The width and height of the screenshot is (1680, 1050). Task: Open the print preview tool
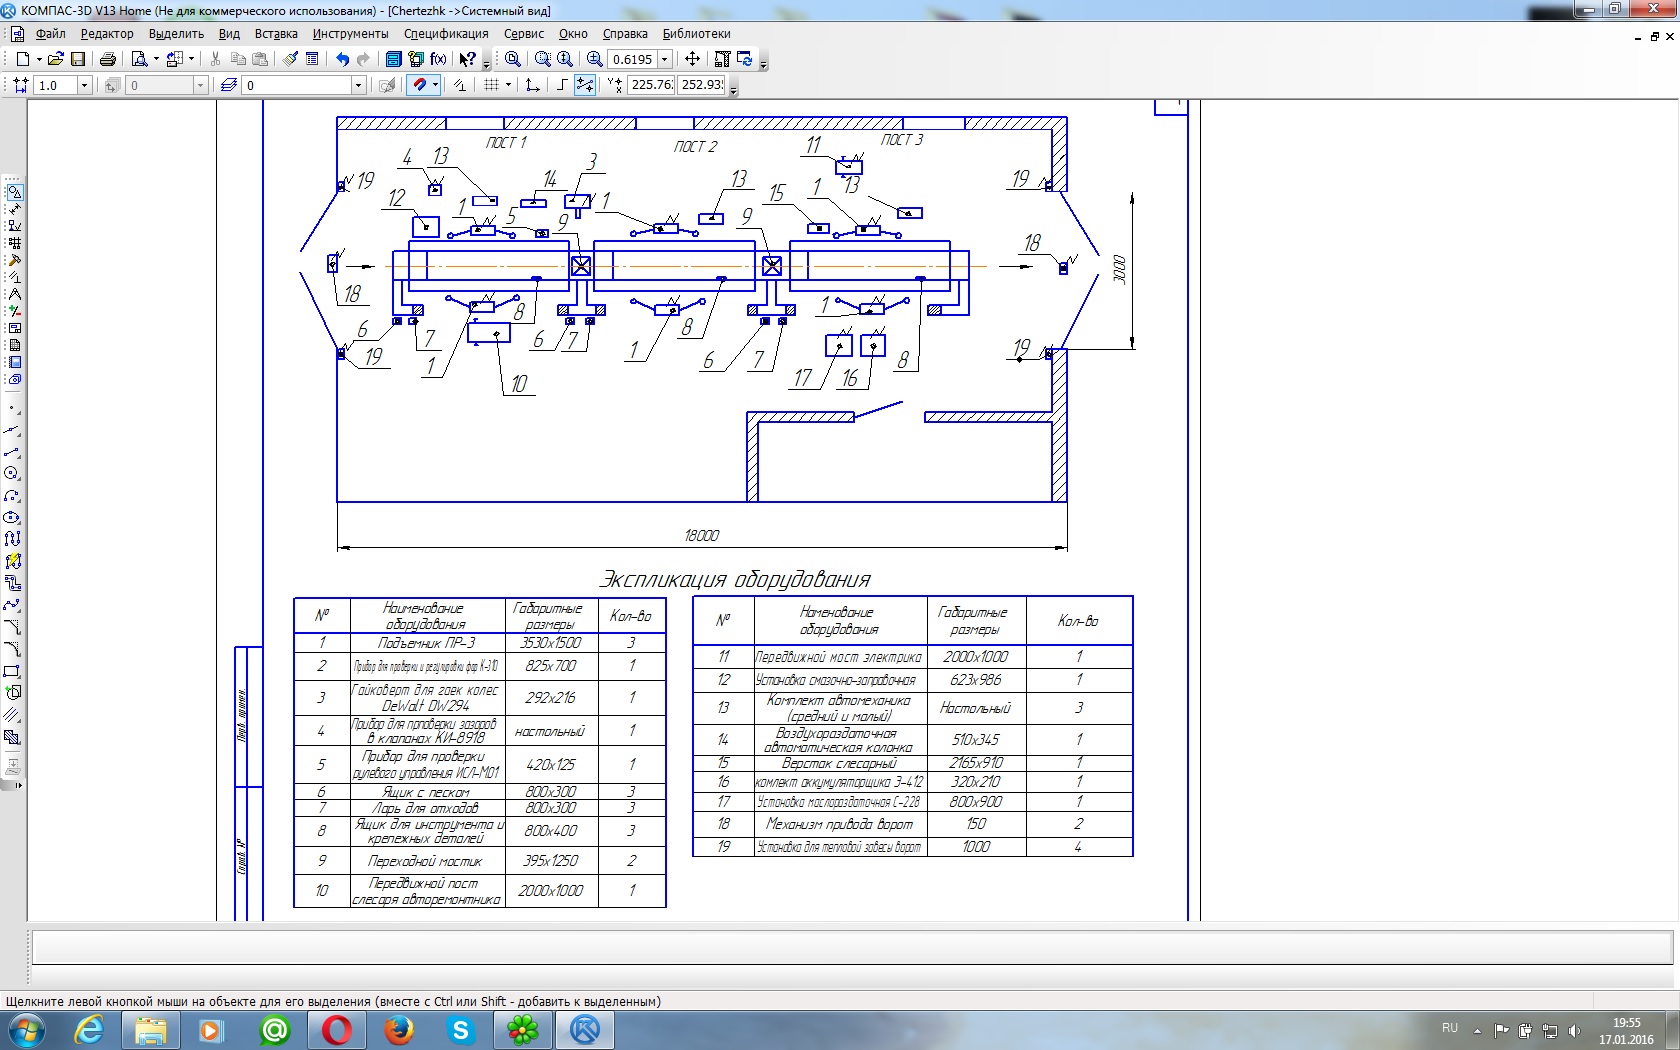(x=140, y=59)
